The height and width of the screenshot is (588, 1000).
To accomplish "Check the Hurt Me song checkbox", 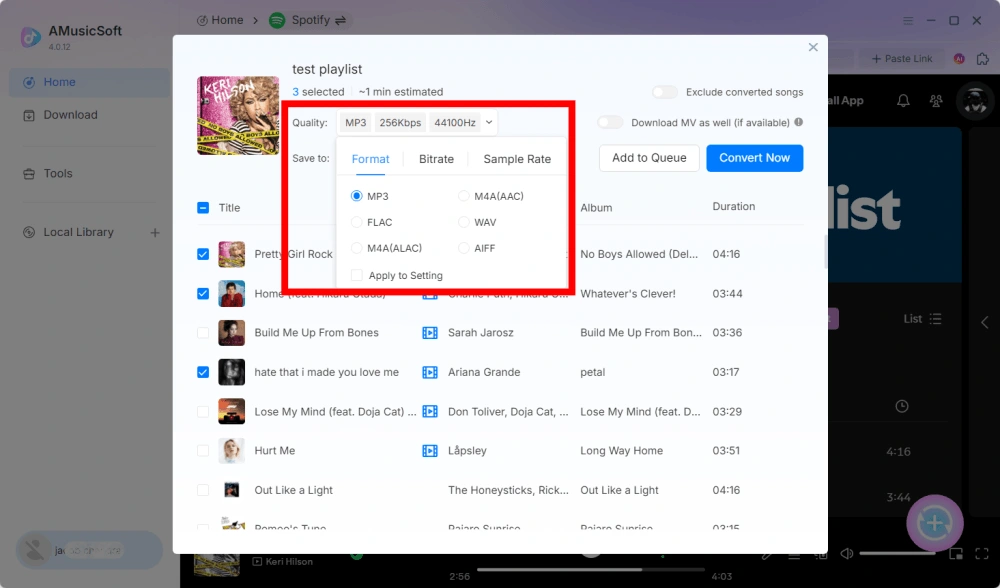I will (x=203, y=450).
